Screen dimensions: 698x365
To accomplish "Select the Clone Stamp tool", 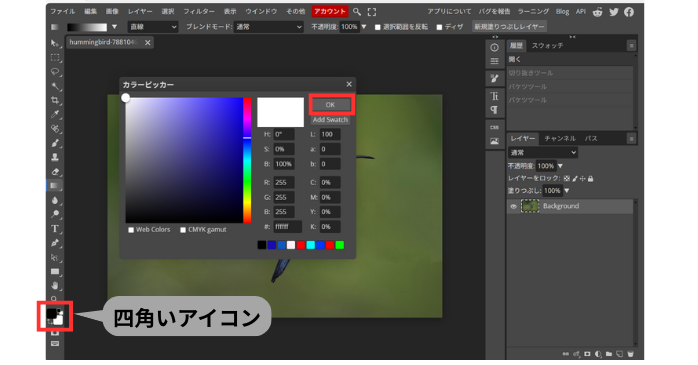I will coord(55,157).
